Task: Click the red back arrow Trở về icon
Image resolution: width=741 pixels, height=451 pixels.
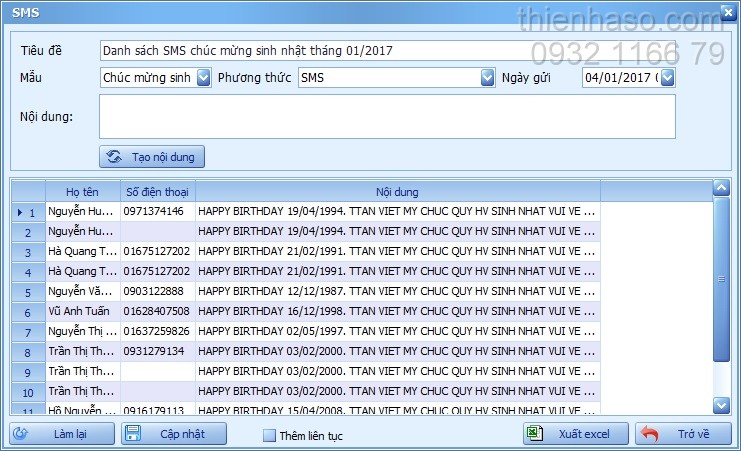Action: pos(650,434)
